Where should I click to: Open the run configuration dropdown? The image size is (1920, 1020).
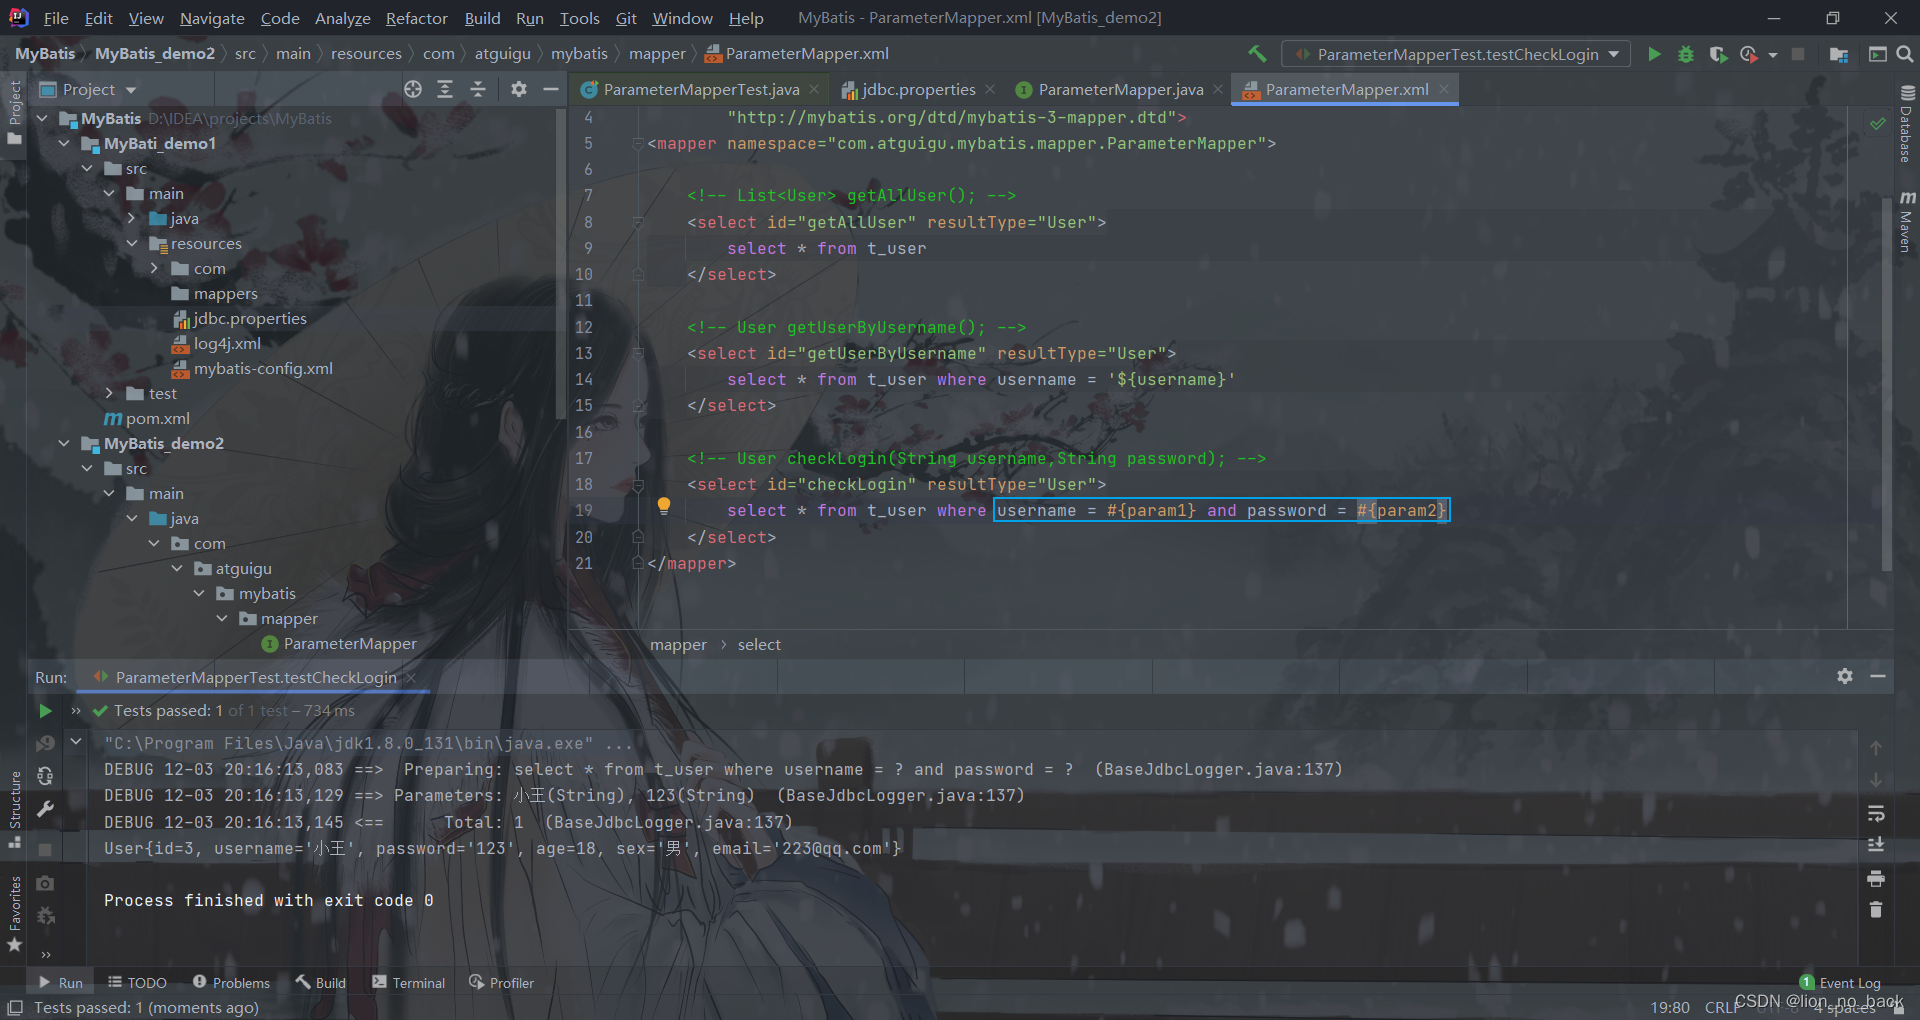tap(1456, 54)
